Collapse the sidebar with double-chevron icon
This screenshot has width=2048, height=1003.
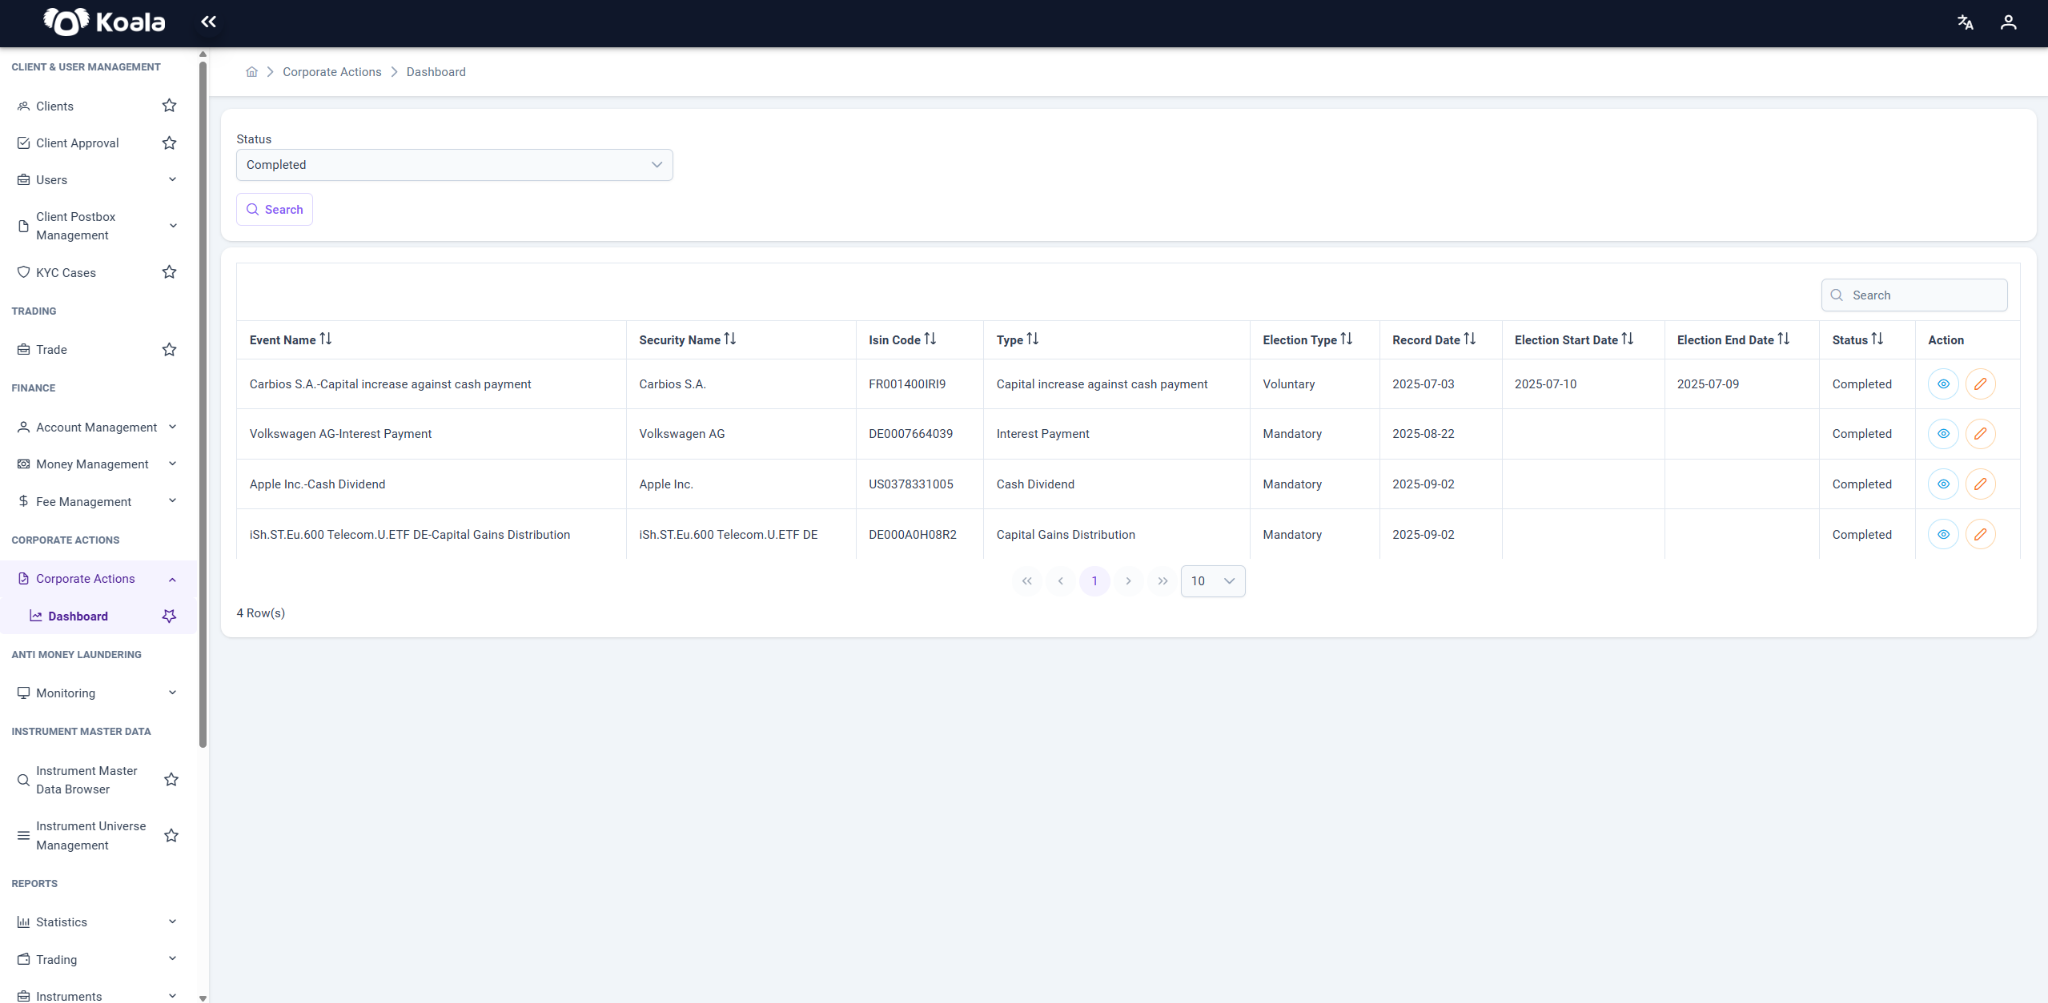tap(208, 21)
